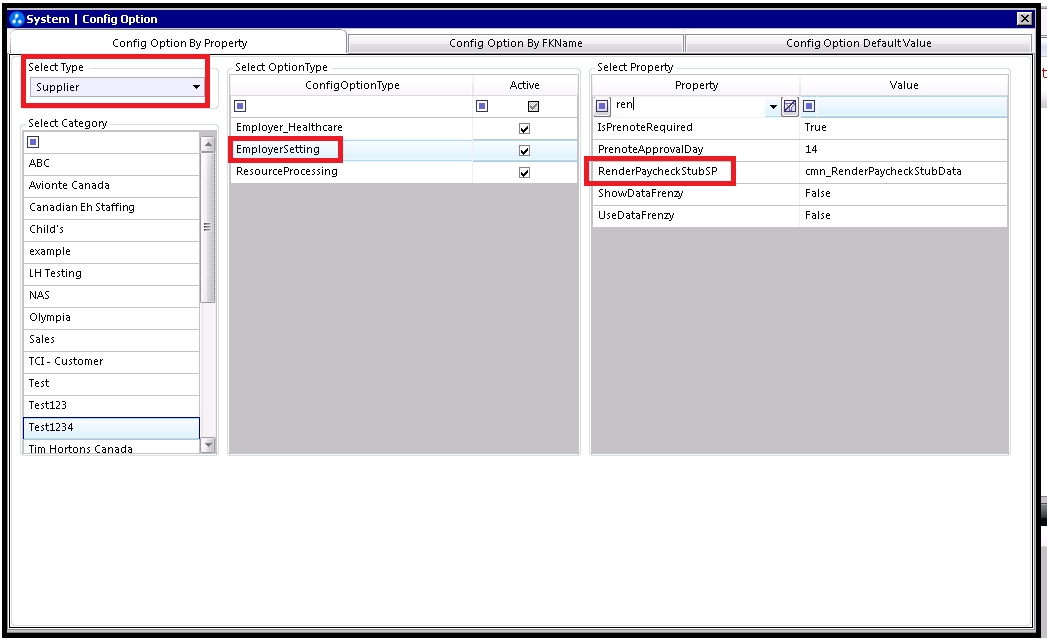The image size is (1048, 642).
Task: Select the Olympia category
Action: [x=112, y=317]
